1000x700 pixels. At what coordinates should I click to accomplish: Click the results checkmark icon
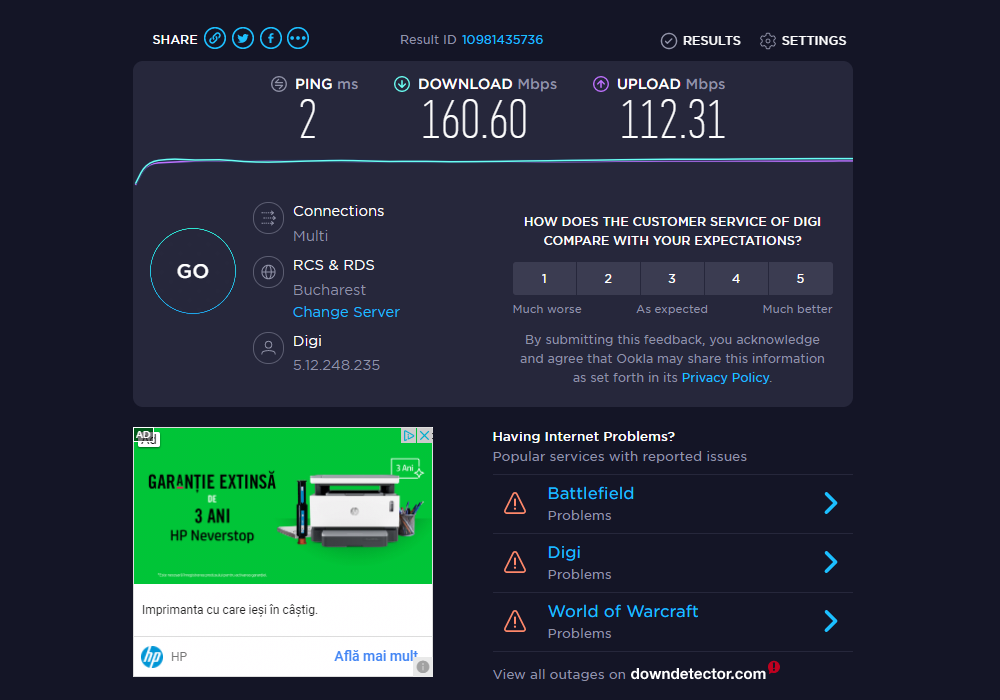coord(668,41)
